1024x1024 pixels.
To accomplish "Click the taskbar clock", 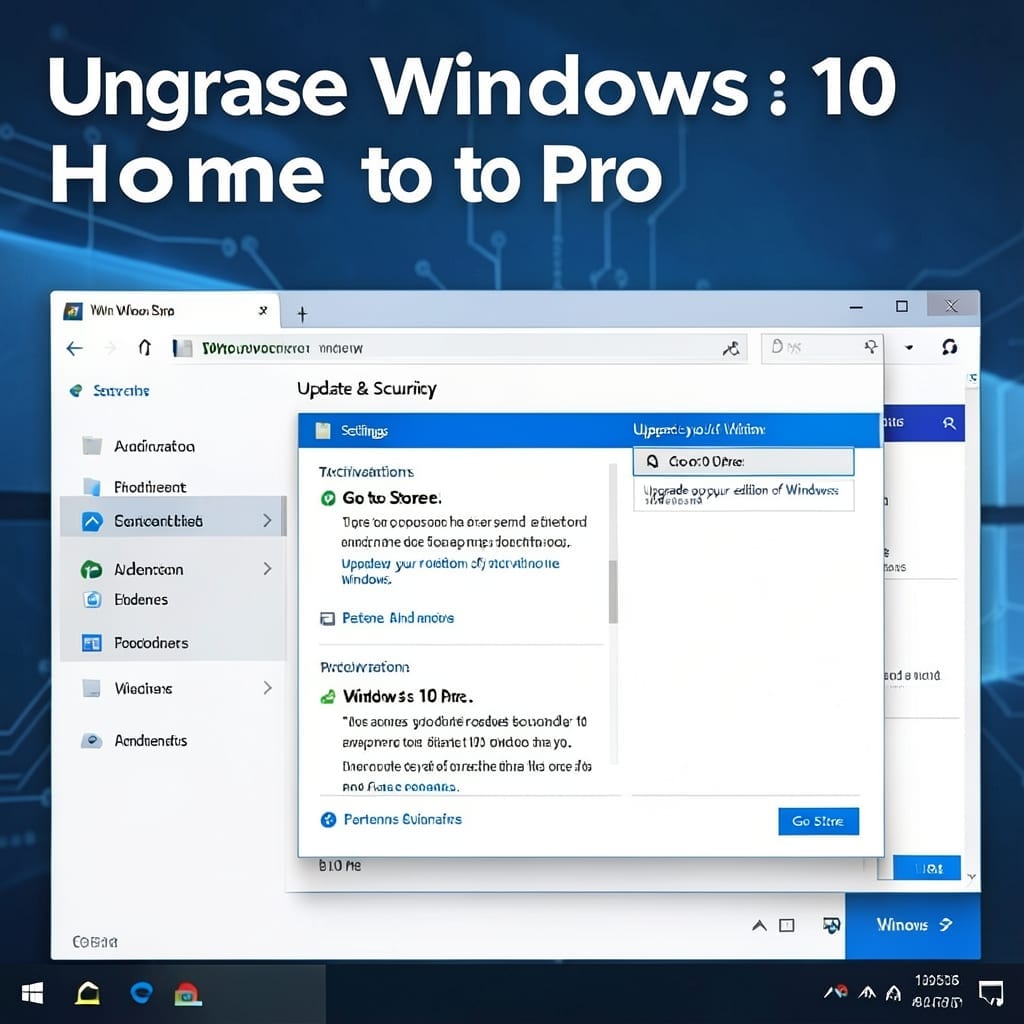I will point(937,991).
